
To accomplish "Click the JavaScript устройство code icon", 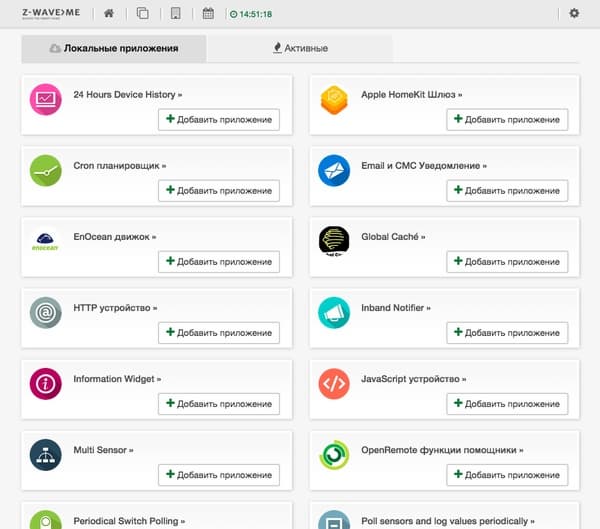I will coord(334,384).
